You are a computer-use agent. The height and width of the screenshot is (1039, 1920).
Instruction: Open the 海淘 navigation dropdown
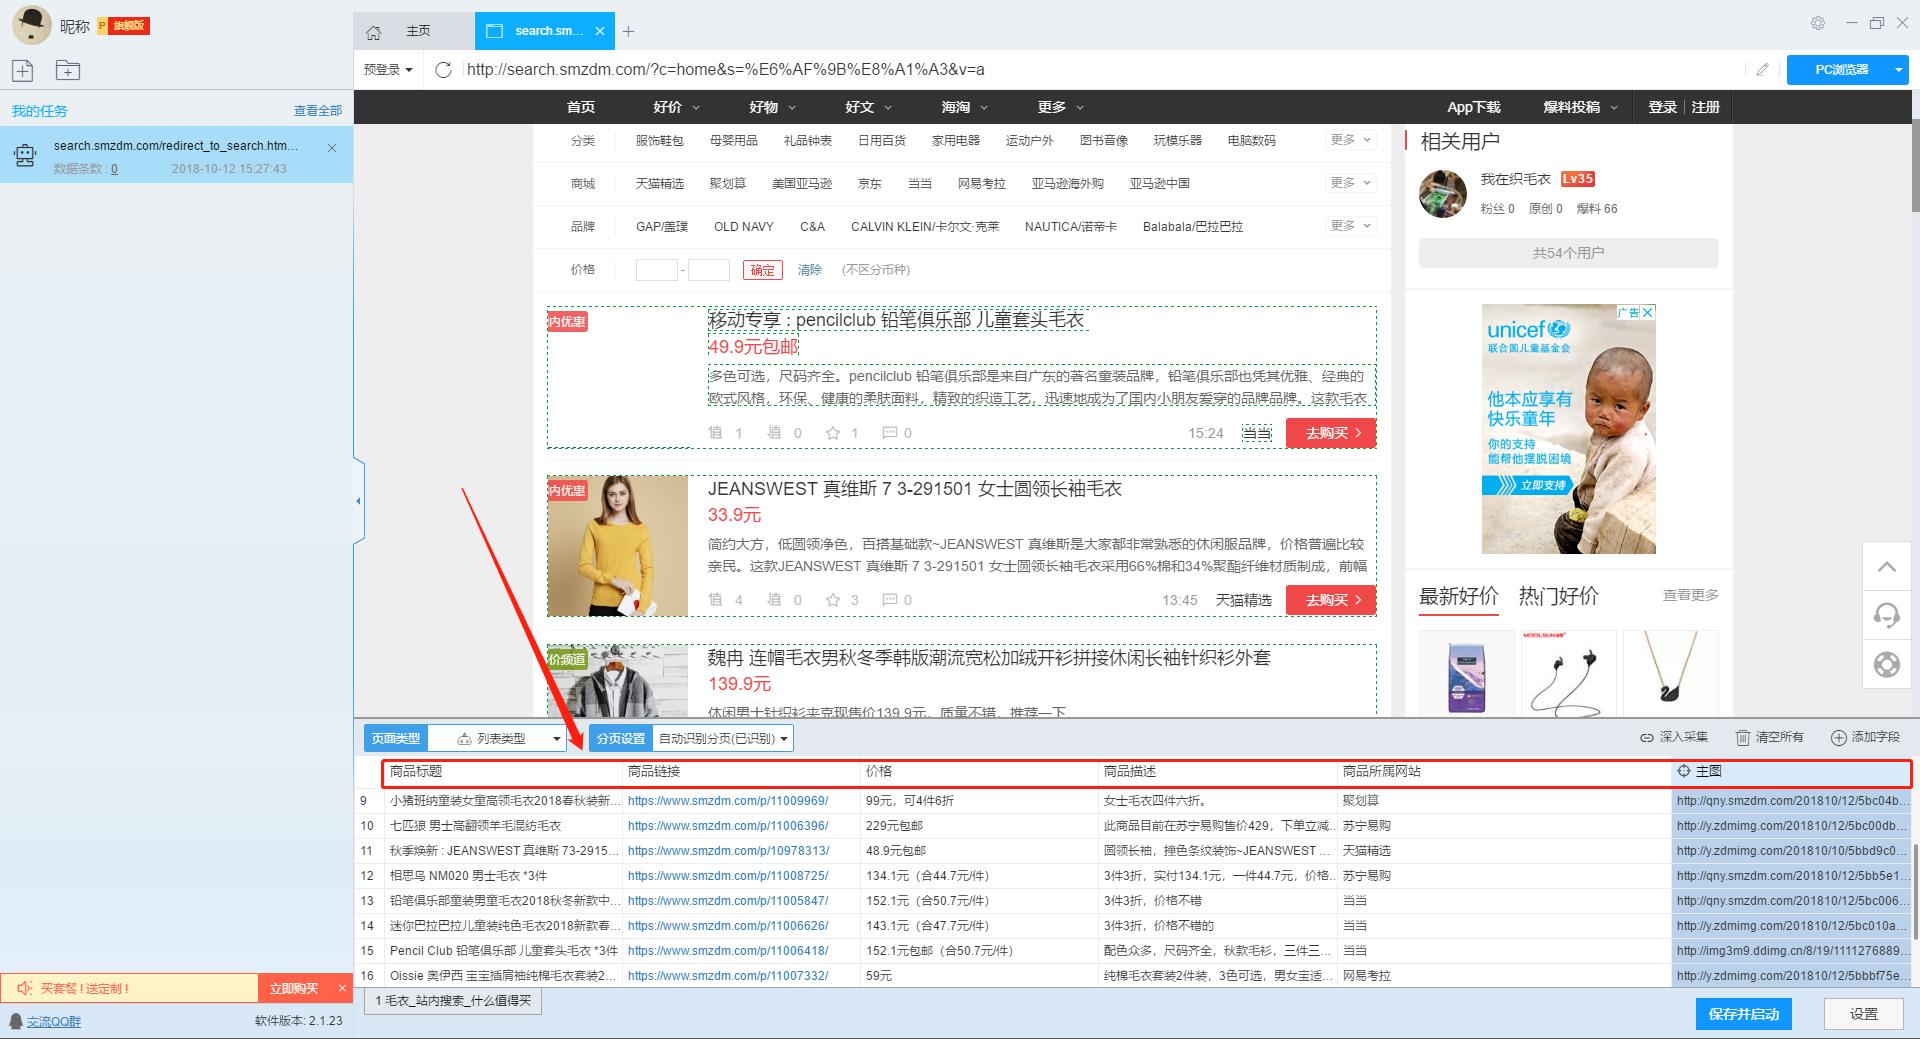click(964, 107)
